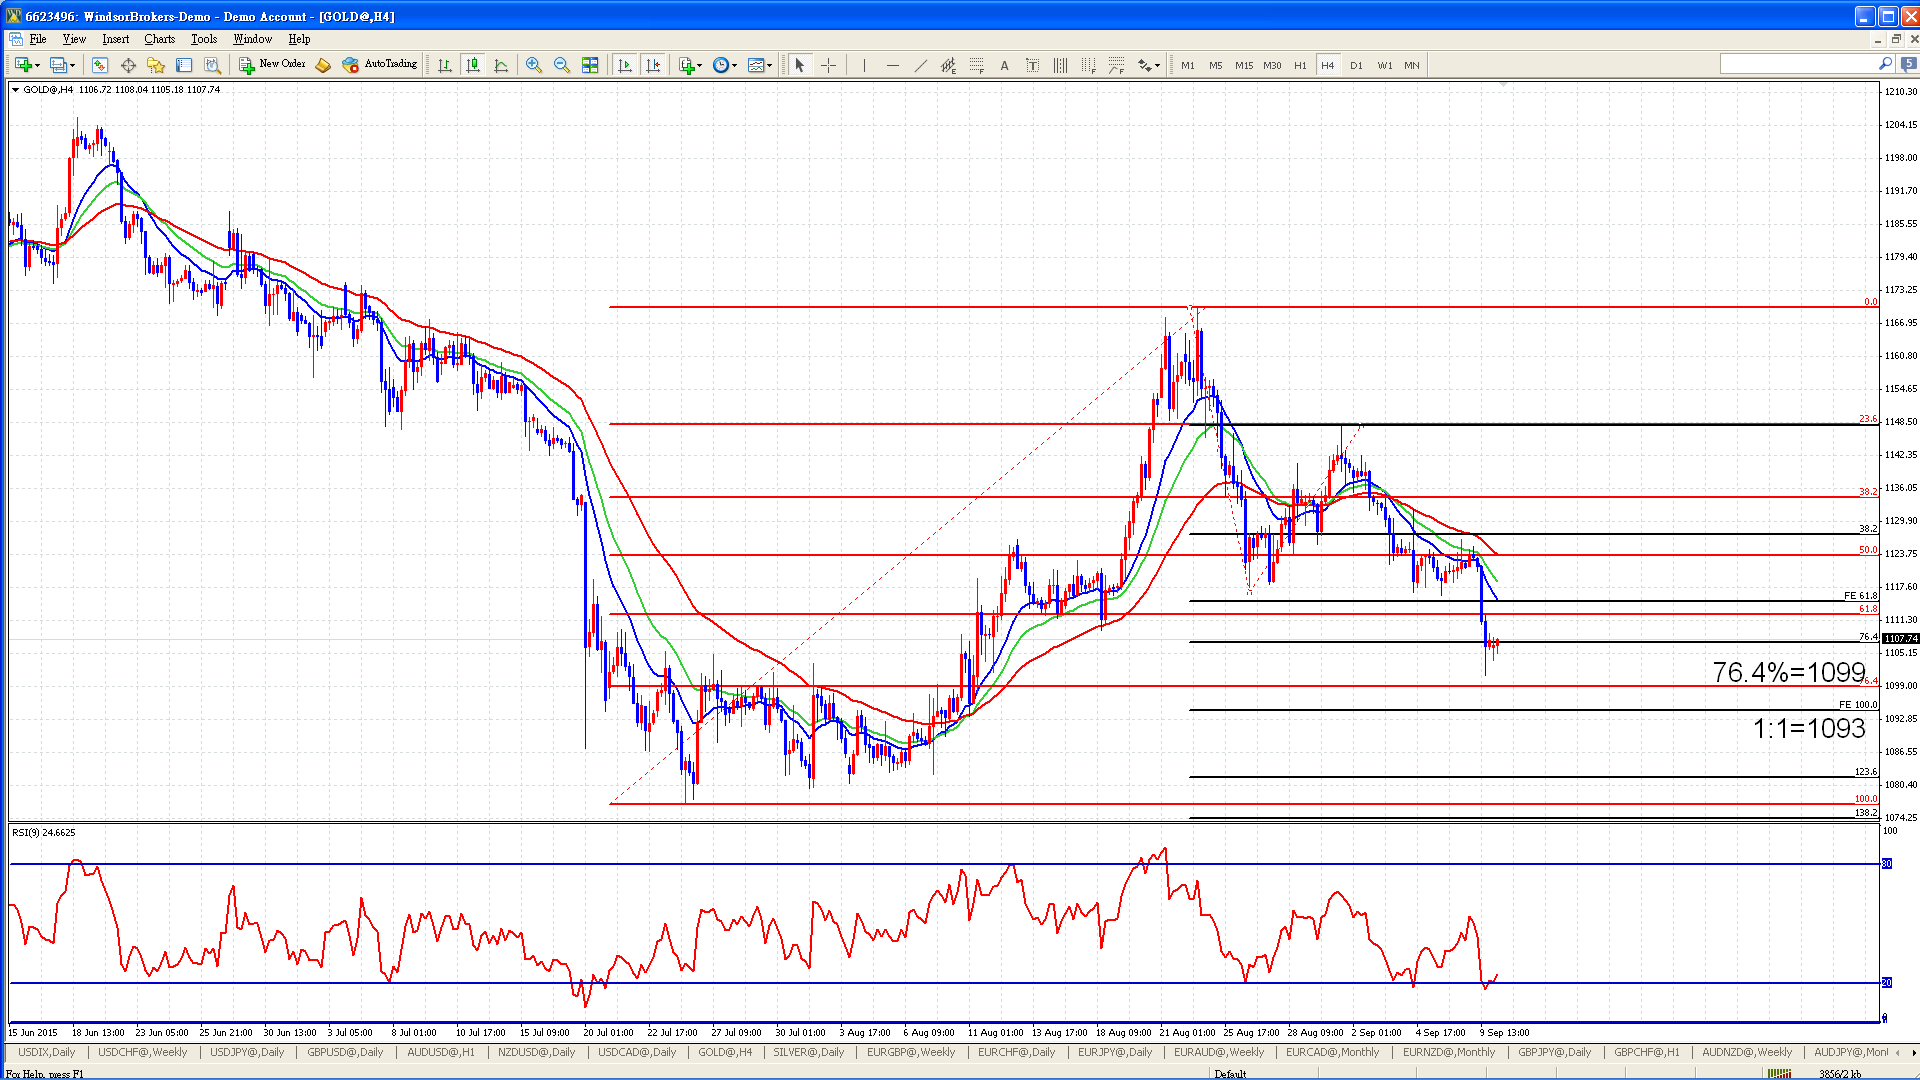Switch chart to bar chart mode
The height and width of the screenshot is (1080, 1920).
point(444,65)
